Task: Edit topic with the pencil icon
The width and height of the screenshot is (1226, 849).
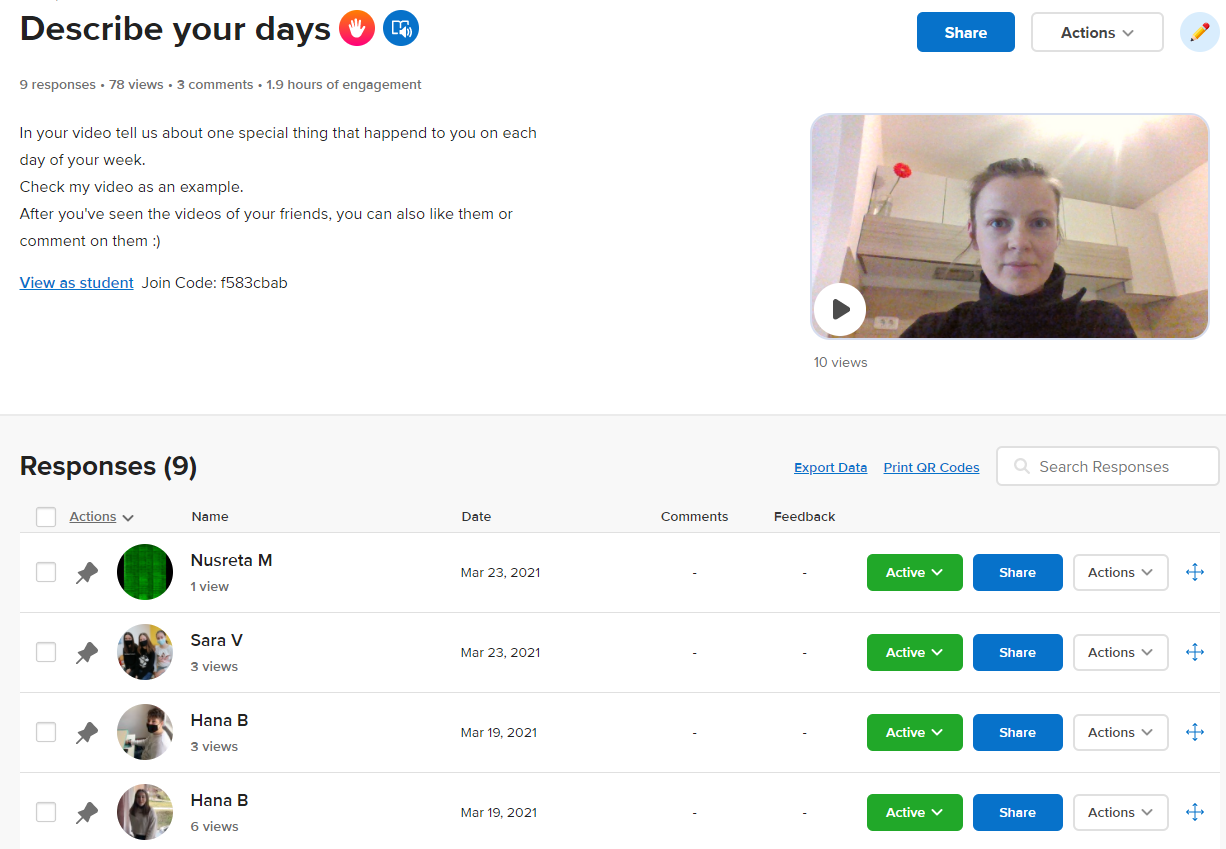Action: pyautogui.click(x=1200, y=32)
